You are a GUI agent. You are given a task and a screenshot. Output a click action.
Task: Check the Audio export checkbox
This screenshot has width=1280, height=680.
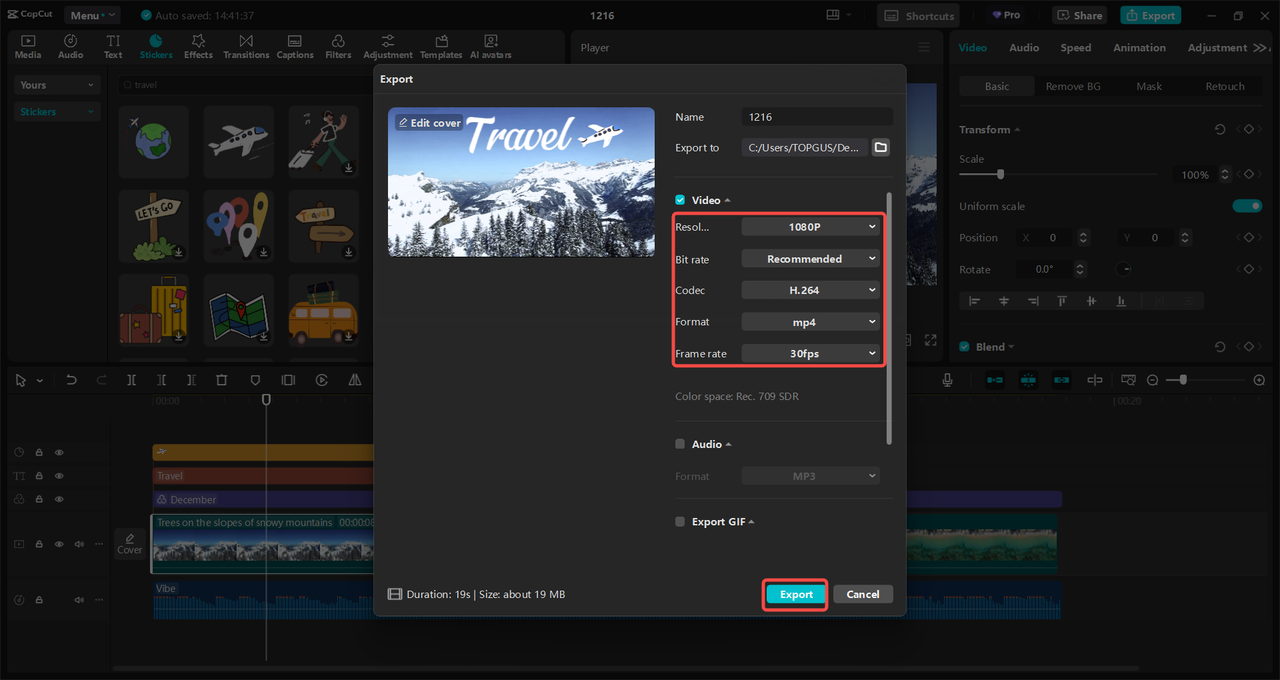tap(680, 444)
